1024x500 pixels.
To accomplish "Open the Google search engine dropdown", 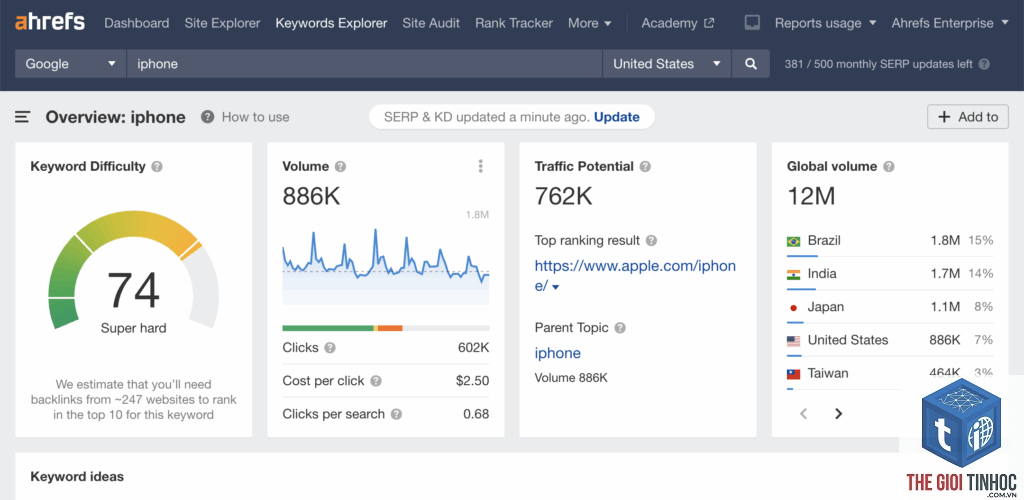I will [x=71, y=64].
